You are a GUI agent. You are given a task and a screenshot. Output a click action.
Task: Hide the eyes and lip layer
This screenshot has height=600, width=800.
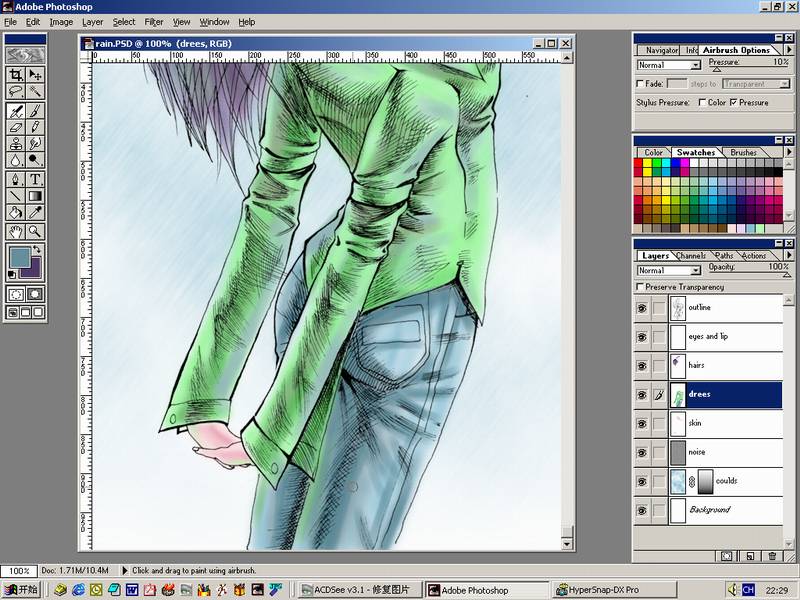[x=642, y=337]
